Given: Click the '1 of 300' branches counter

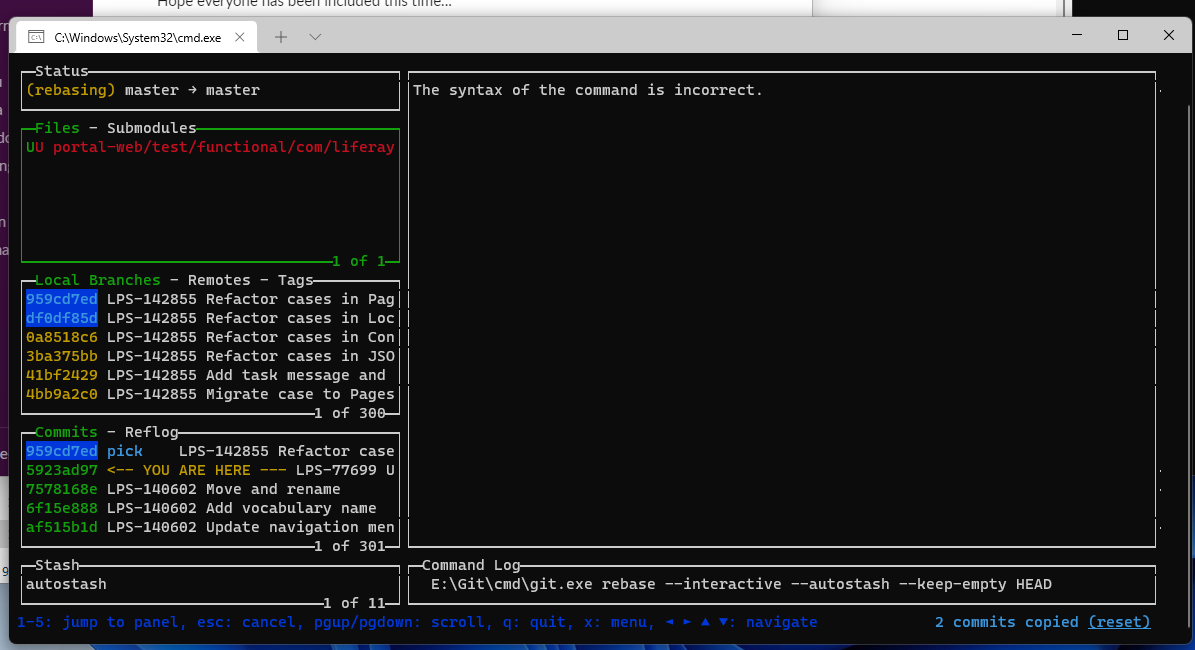Looking at the screenshot, I should click(x=350, y=413).
